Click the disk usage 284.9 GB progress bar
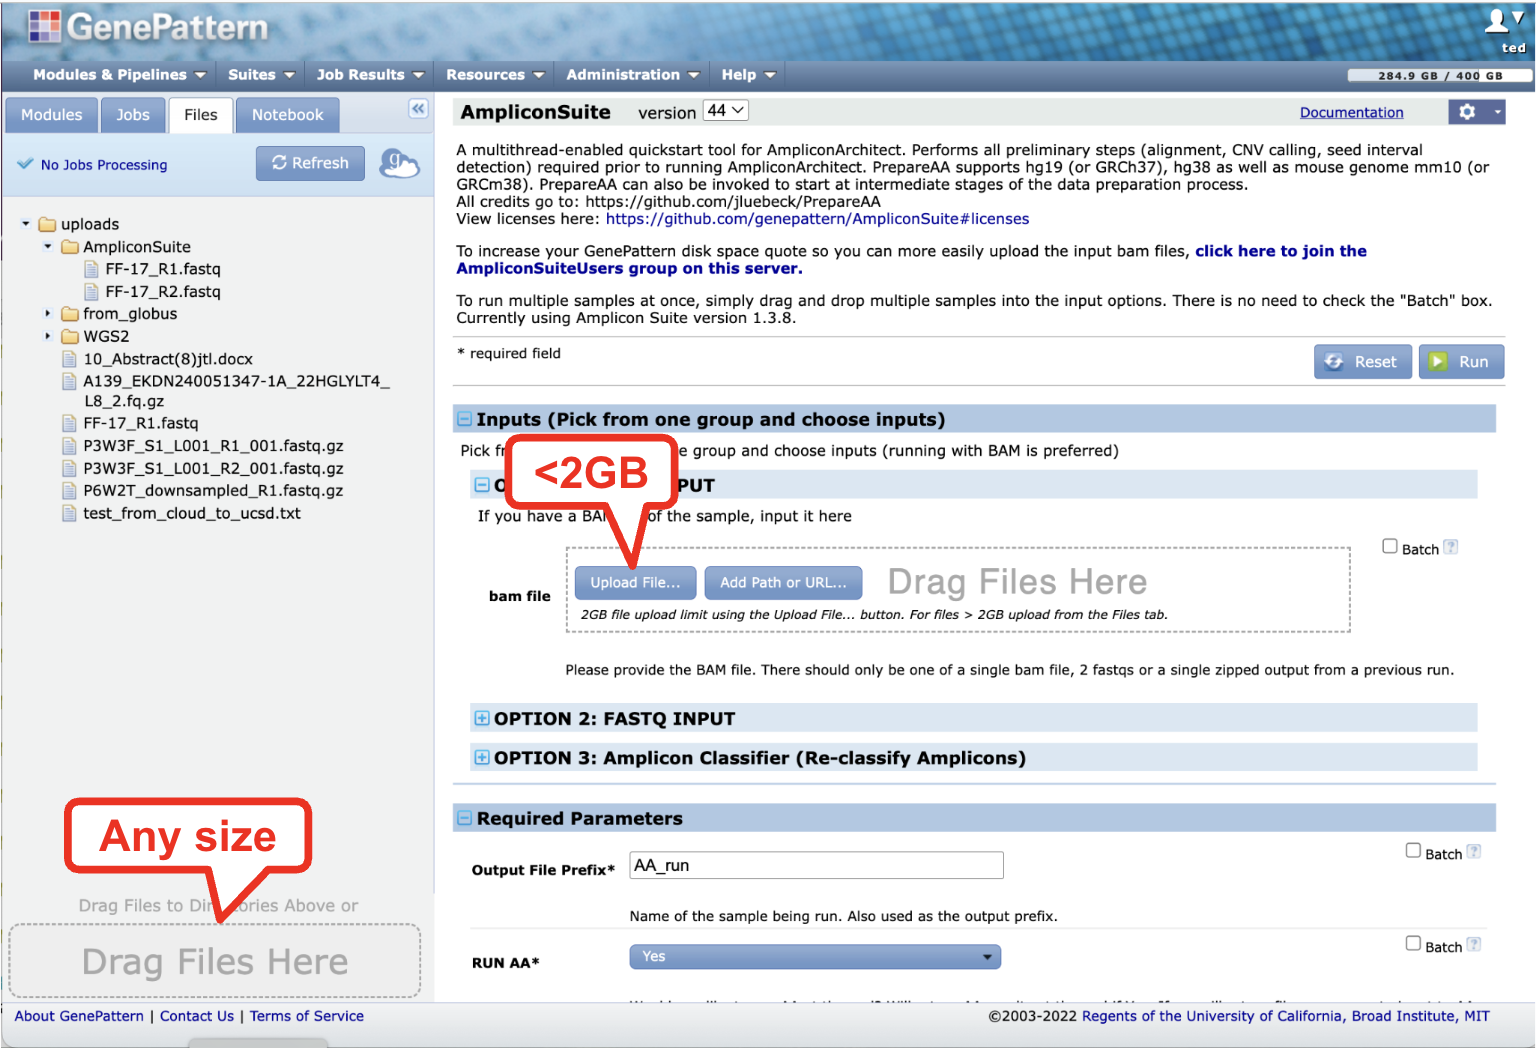This screenshot has height=1048, width=1536. [1439, 76]
